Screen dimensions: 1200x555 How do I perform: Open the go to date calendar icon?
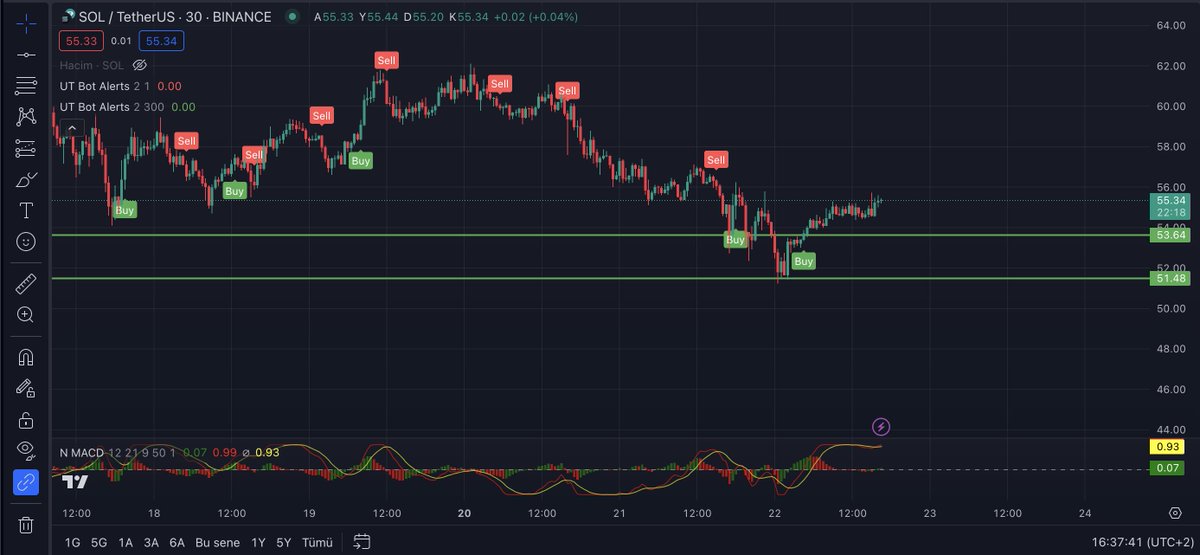coord(362,541)
